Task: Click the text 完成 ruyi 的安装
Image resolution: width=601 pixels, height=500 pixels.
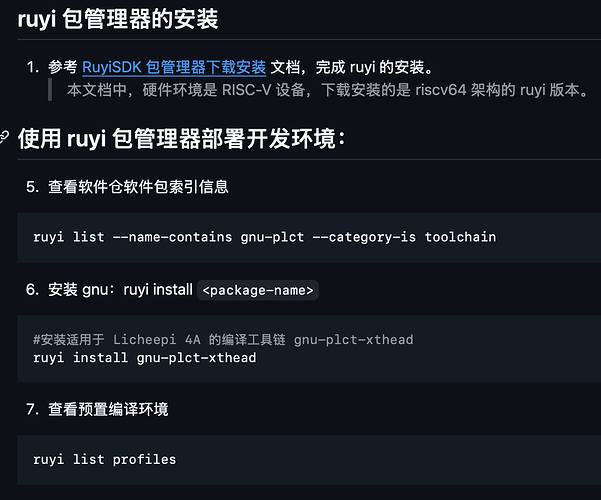Action: (374, 67)
